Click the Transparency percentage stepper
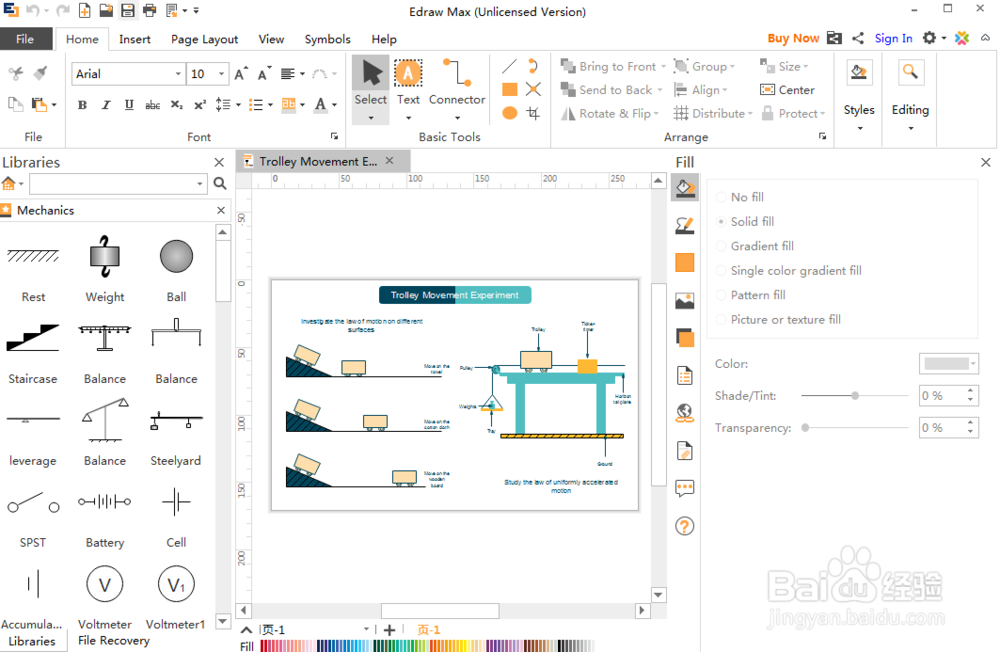Image resolution: width=1000 pixels, height=652 pixels. point(970,427)
